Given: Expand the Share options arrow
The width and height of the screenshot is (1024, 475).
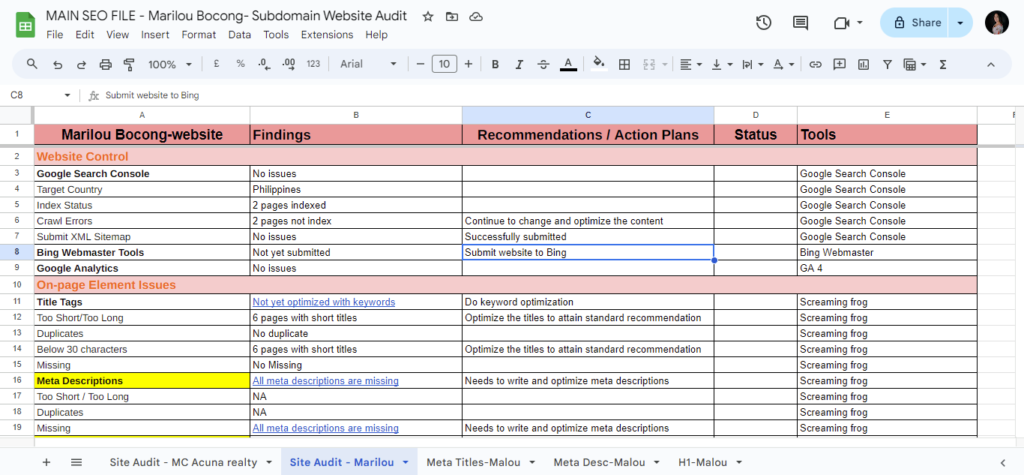Looking at the screenshot, I should (959, 23).
